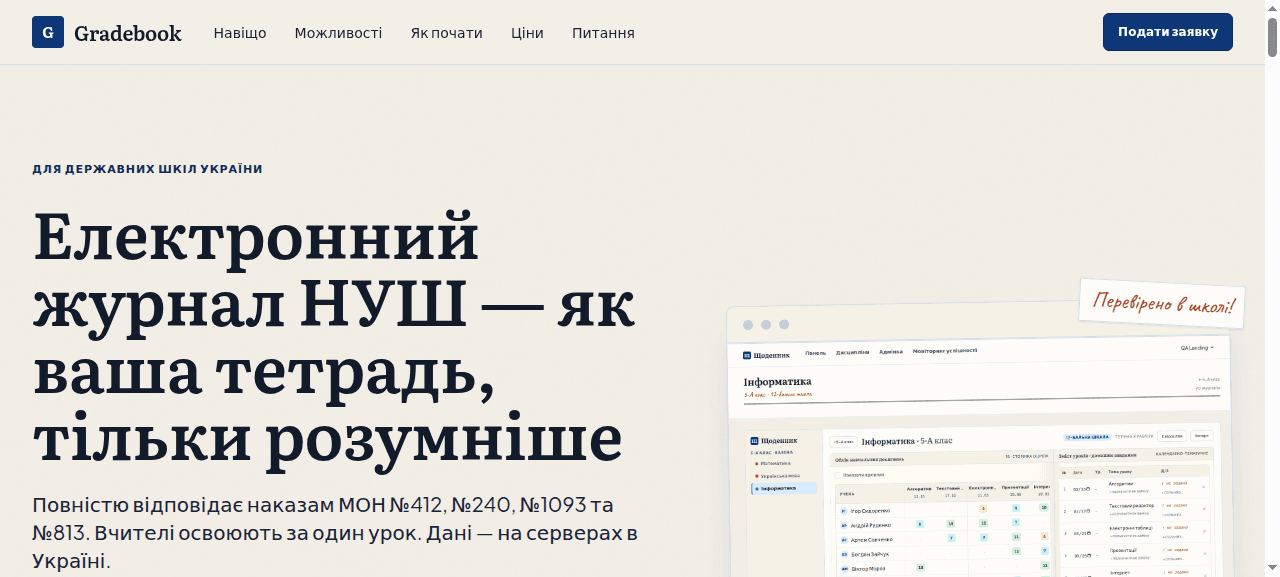Click the vertical scrollbar thumb
Image resolution: width=1280 pixels, height=577 pixels.
click(x=1272, y=37)
